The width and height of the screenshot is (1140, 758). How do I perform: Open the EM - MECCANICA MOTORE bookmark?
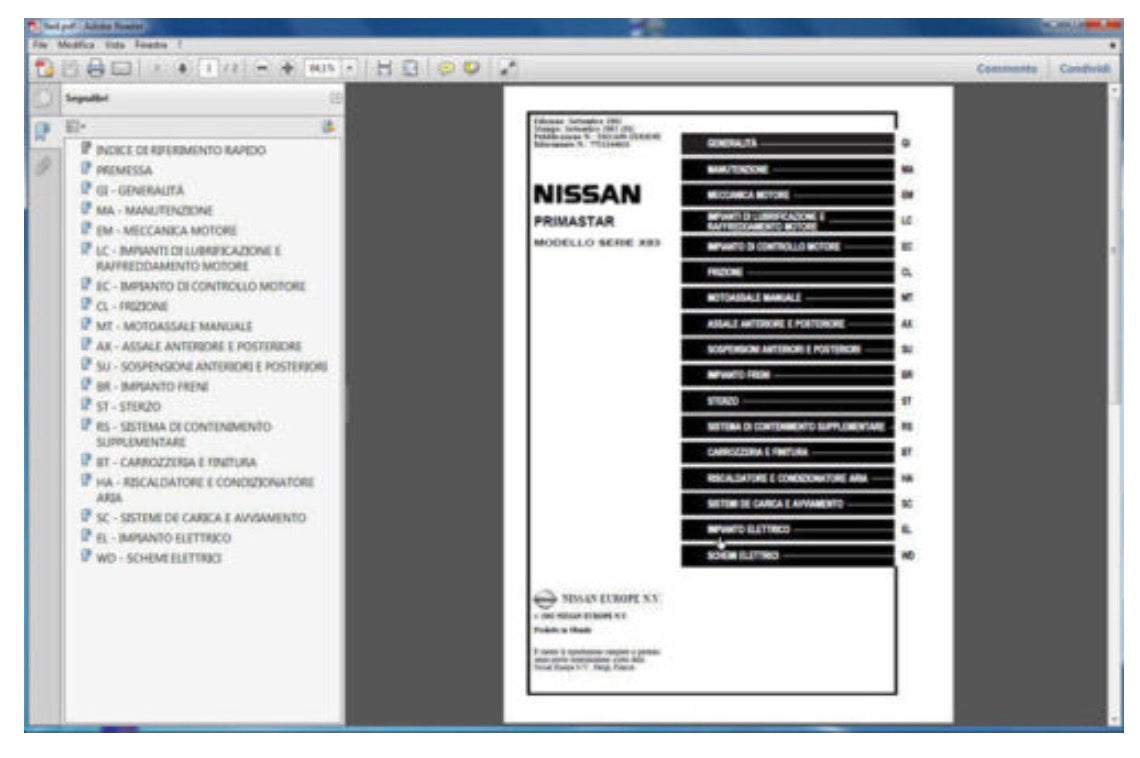[166, 230]
